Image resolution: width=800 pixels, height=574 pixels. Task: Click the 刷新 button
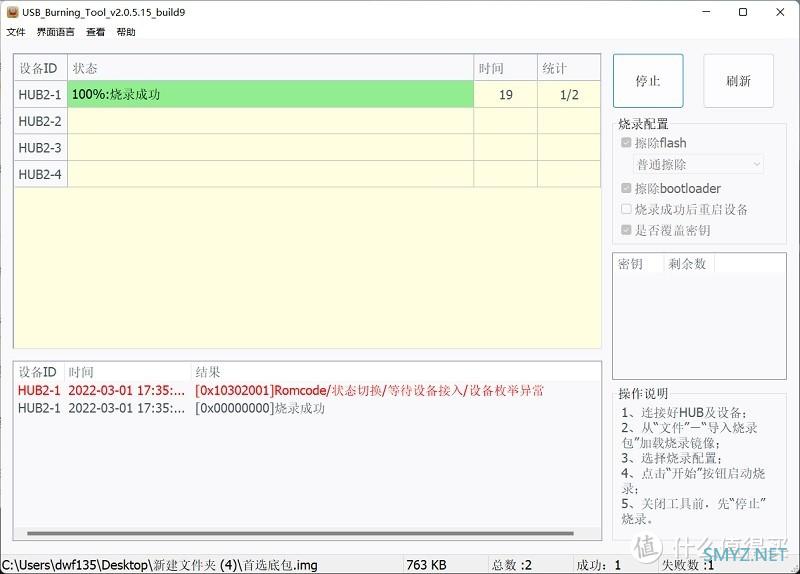click(x=738, y=81)
